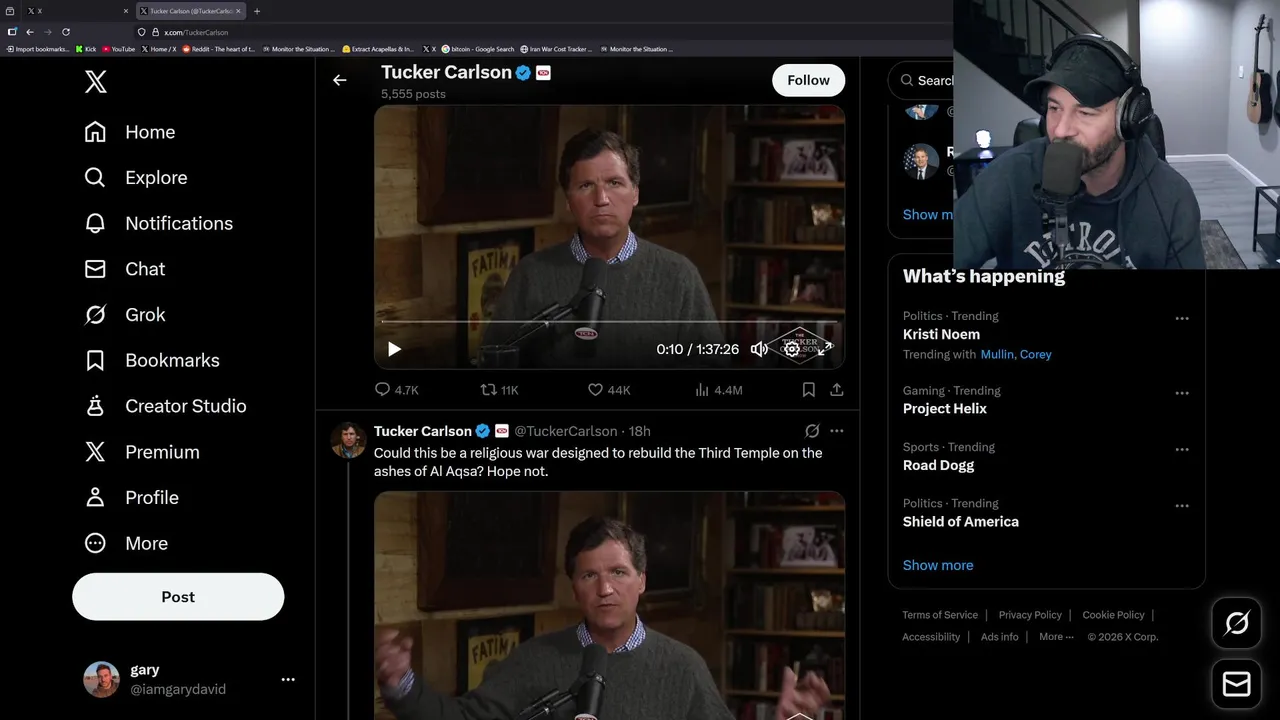Expand first video to fullscreen
The width and height of the screenshot is (1280, 720).
point(824,349)
